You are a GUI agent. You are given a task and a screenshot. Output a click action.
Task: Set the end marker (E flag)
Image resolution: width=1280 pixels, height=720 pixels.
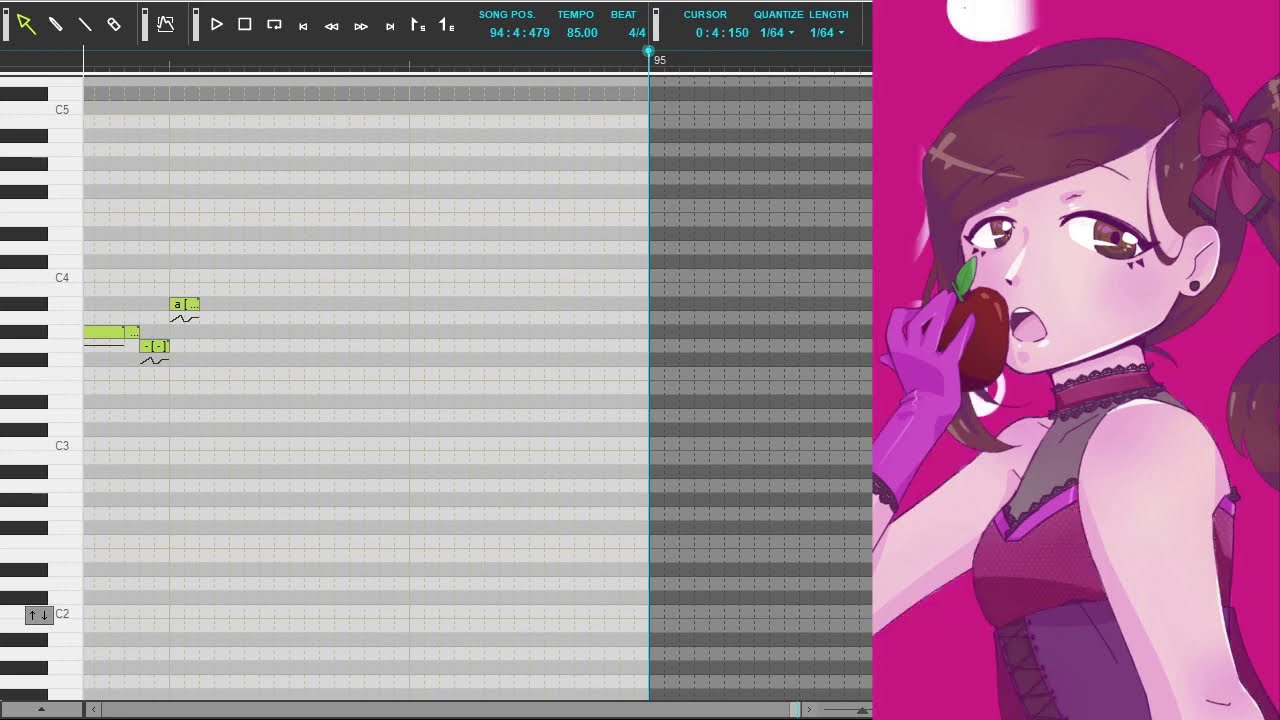pos(447,24)
